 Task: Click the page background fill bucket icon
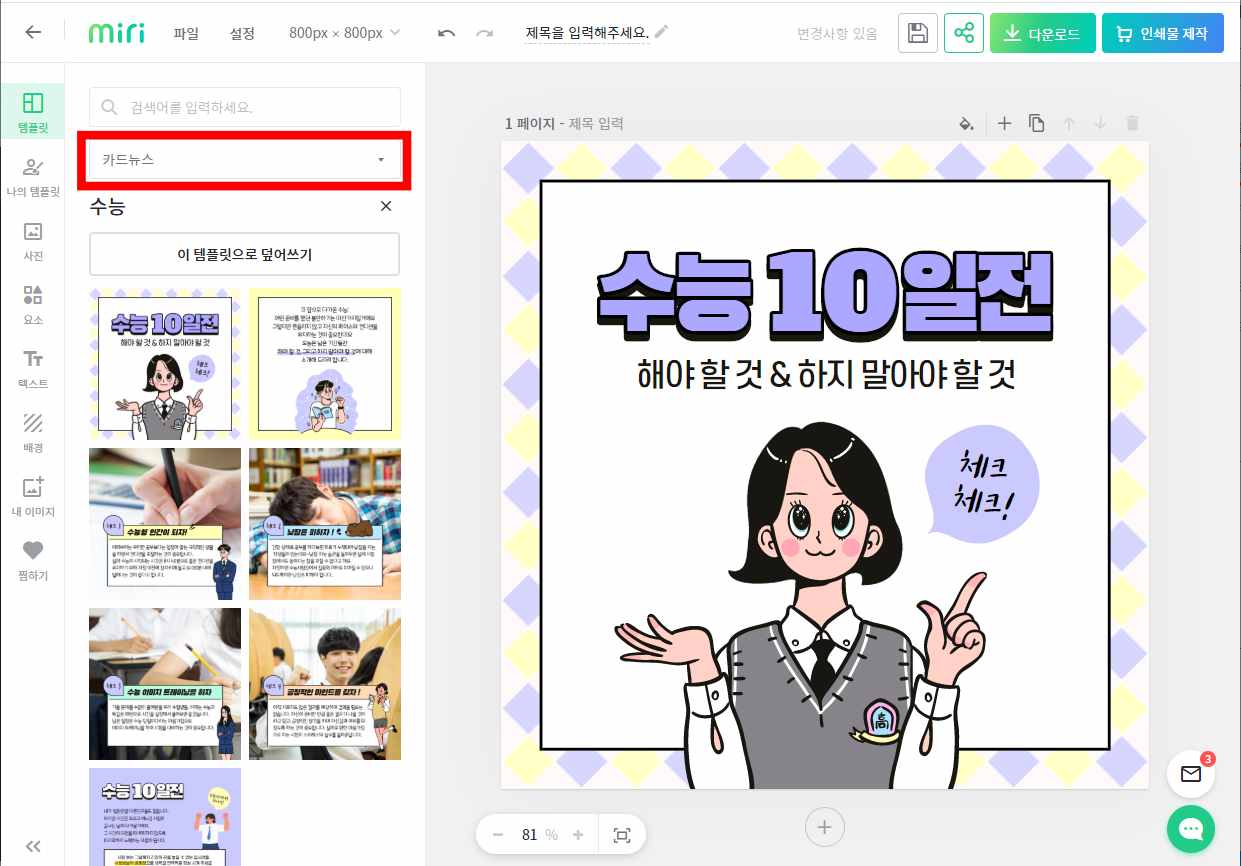[x=966, y=123]
